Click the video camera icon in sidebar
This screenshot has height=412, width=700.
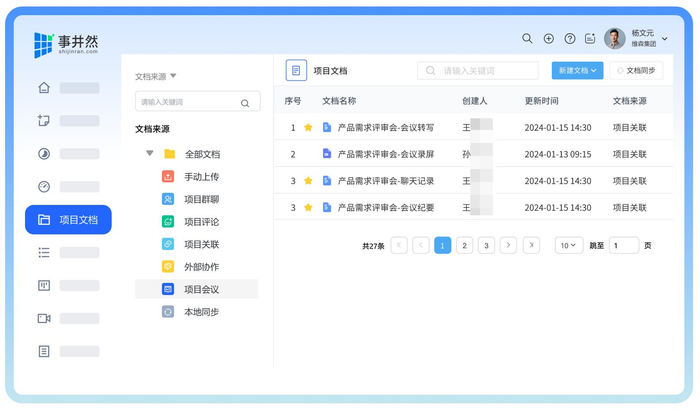coord(43,318)
